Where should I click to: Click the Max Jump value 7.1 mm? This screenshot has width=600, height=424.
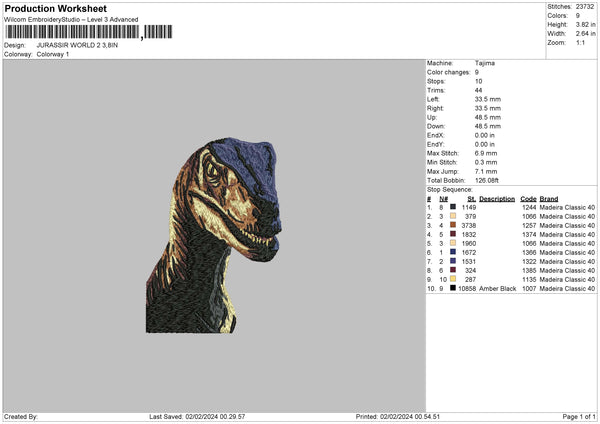point(486,171)
